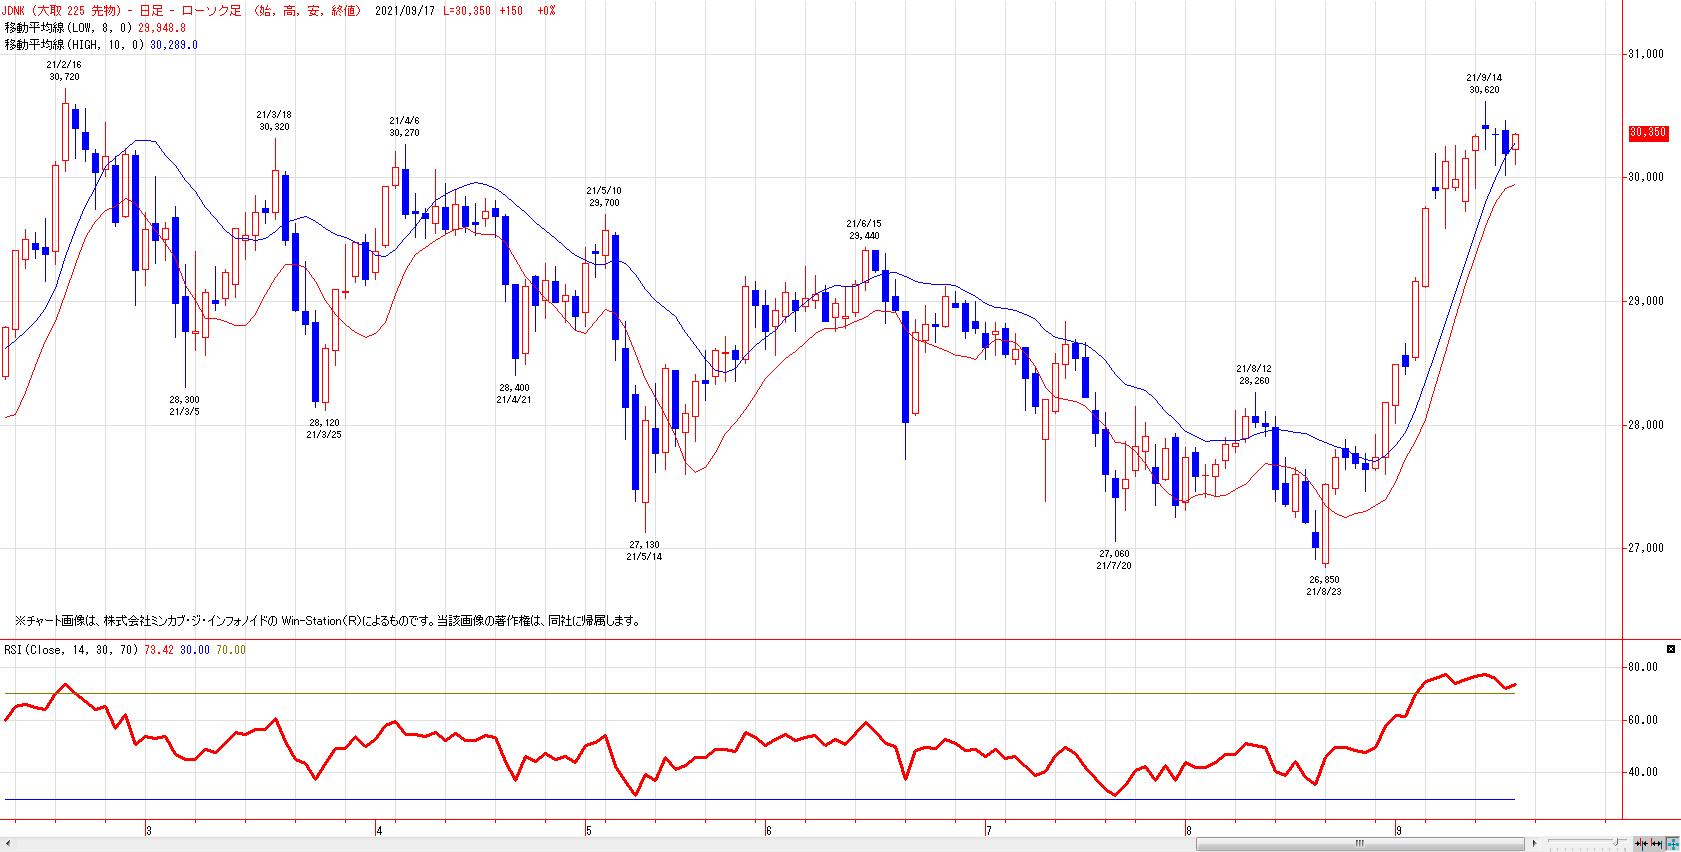This screenshot has width=1681, height=852.
Task: Click the 21/3/25 low label 28,120
Action: click(x=325, y=423)
